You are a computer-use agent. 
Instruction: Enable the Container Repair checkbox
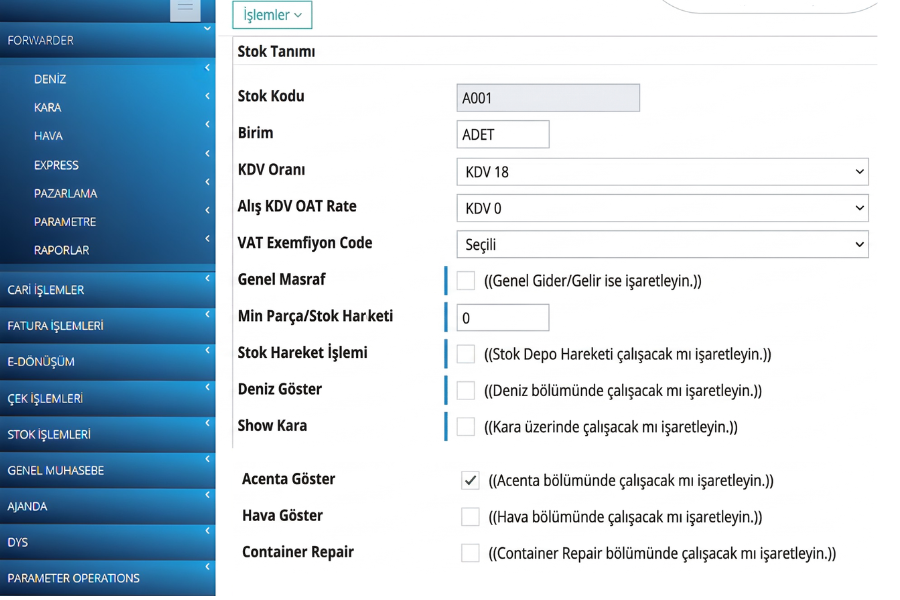coord(470,553)
